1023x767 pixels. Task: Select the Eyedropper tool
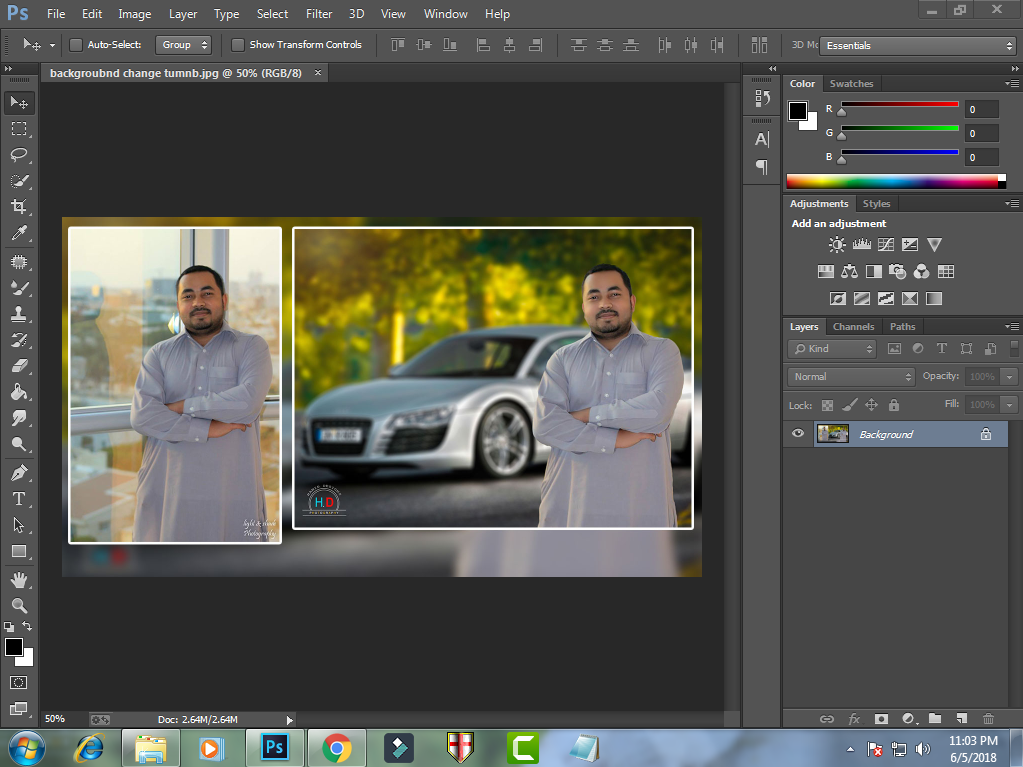click(19, 233)
